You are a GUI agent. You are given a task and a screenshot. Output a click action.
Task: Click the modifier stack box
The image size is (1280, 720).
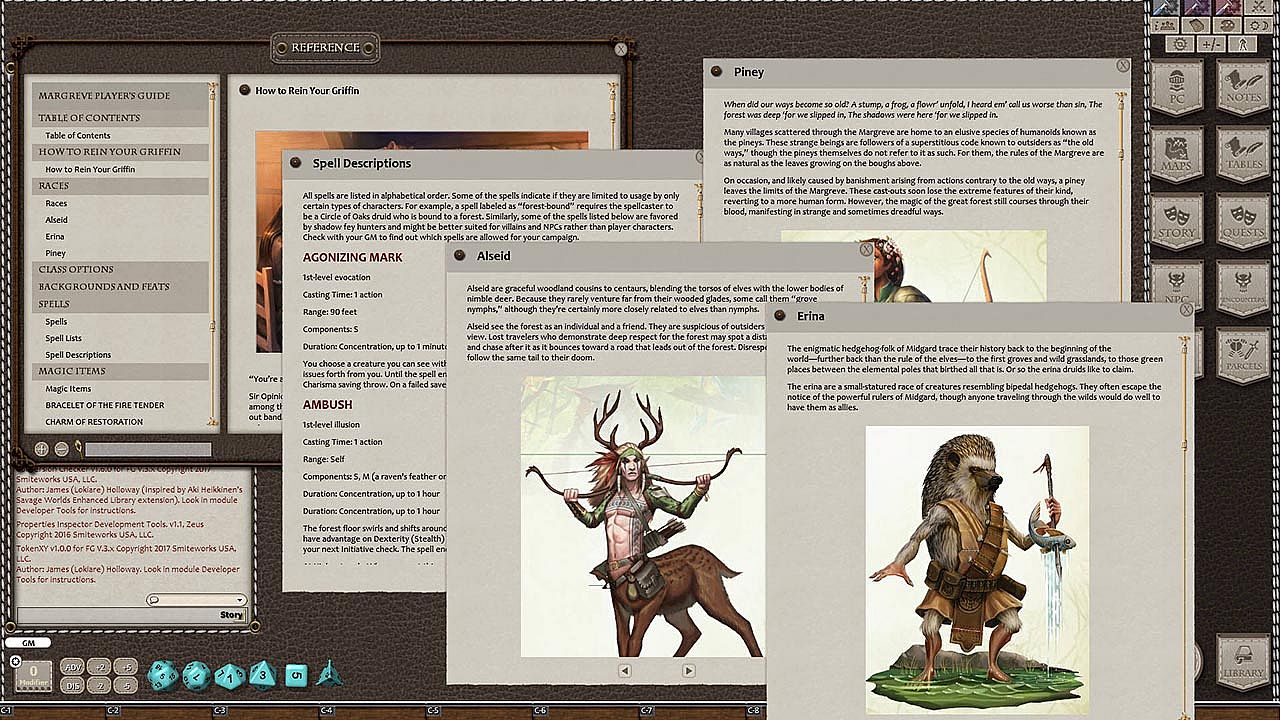pos(34,676)
